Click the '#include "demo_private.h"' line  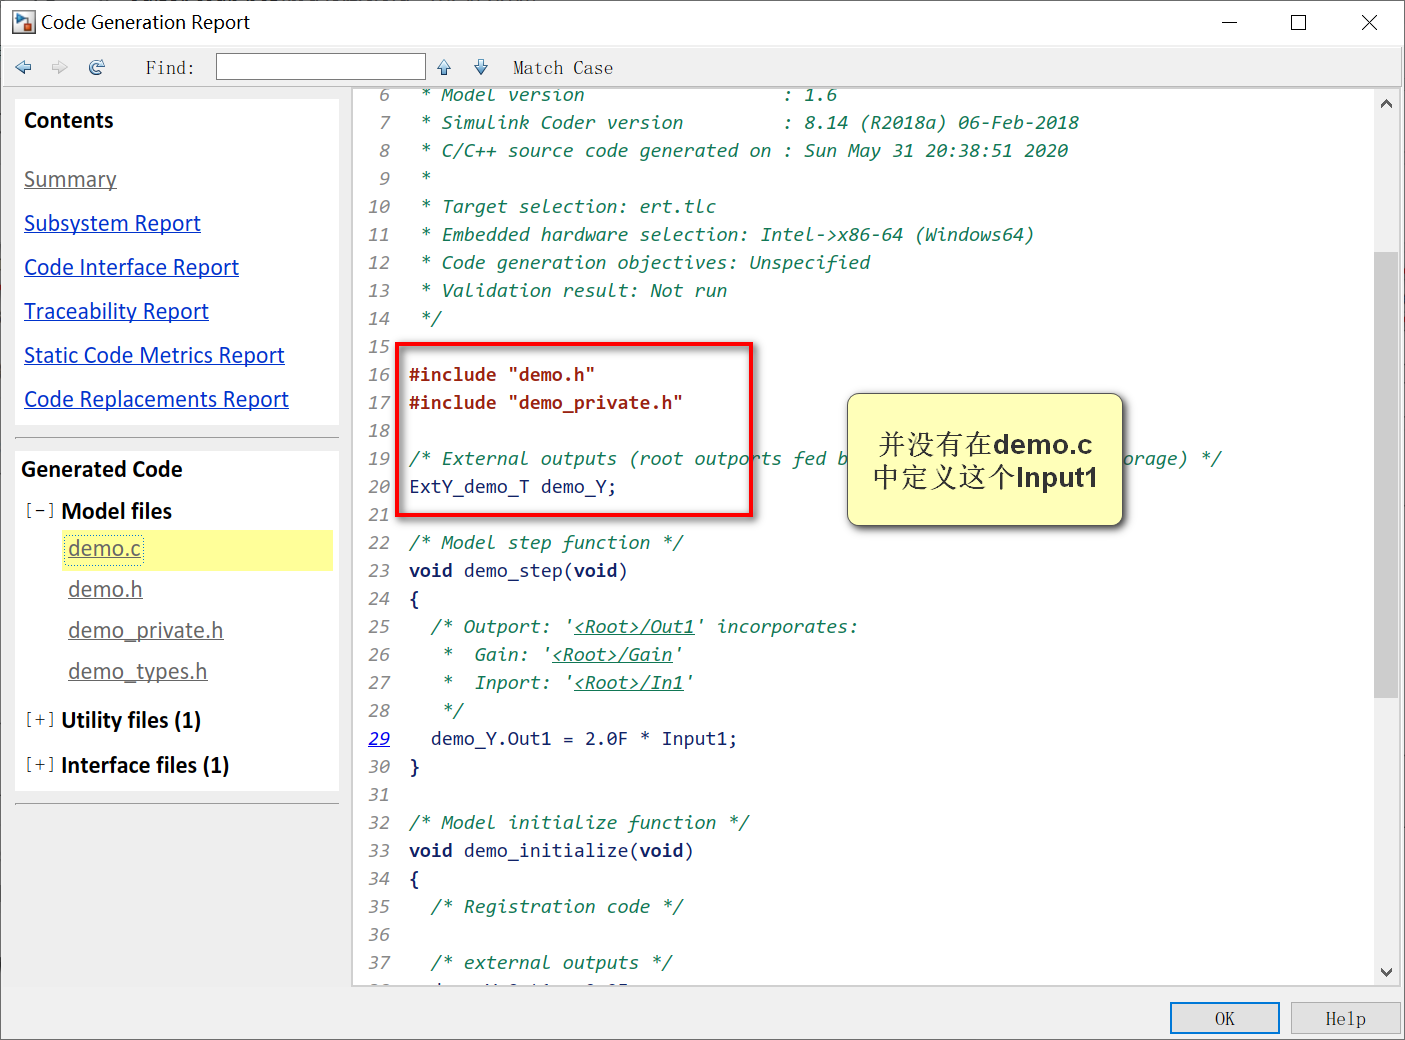[x=546, y=403]
